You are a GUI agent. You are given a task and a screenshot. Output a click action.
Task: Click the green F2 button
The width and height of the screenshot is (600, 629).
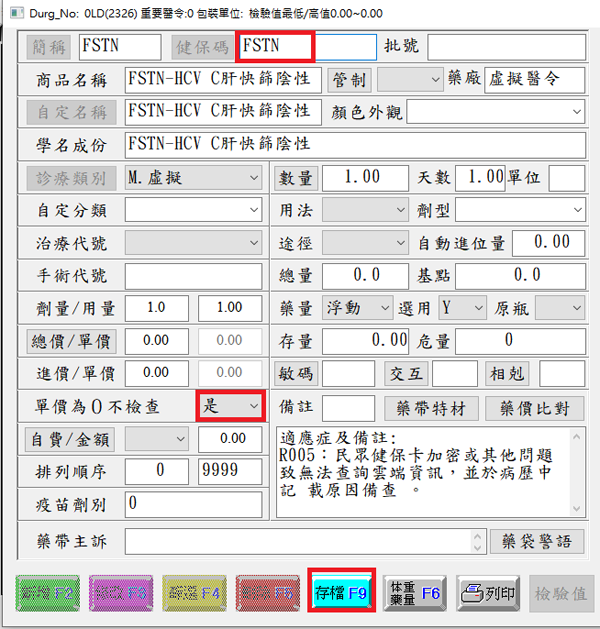point(49,593)
